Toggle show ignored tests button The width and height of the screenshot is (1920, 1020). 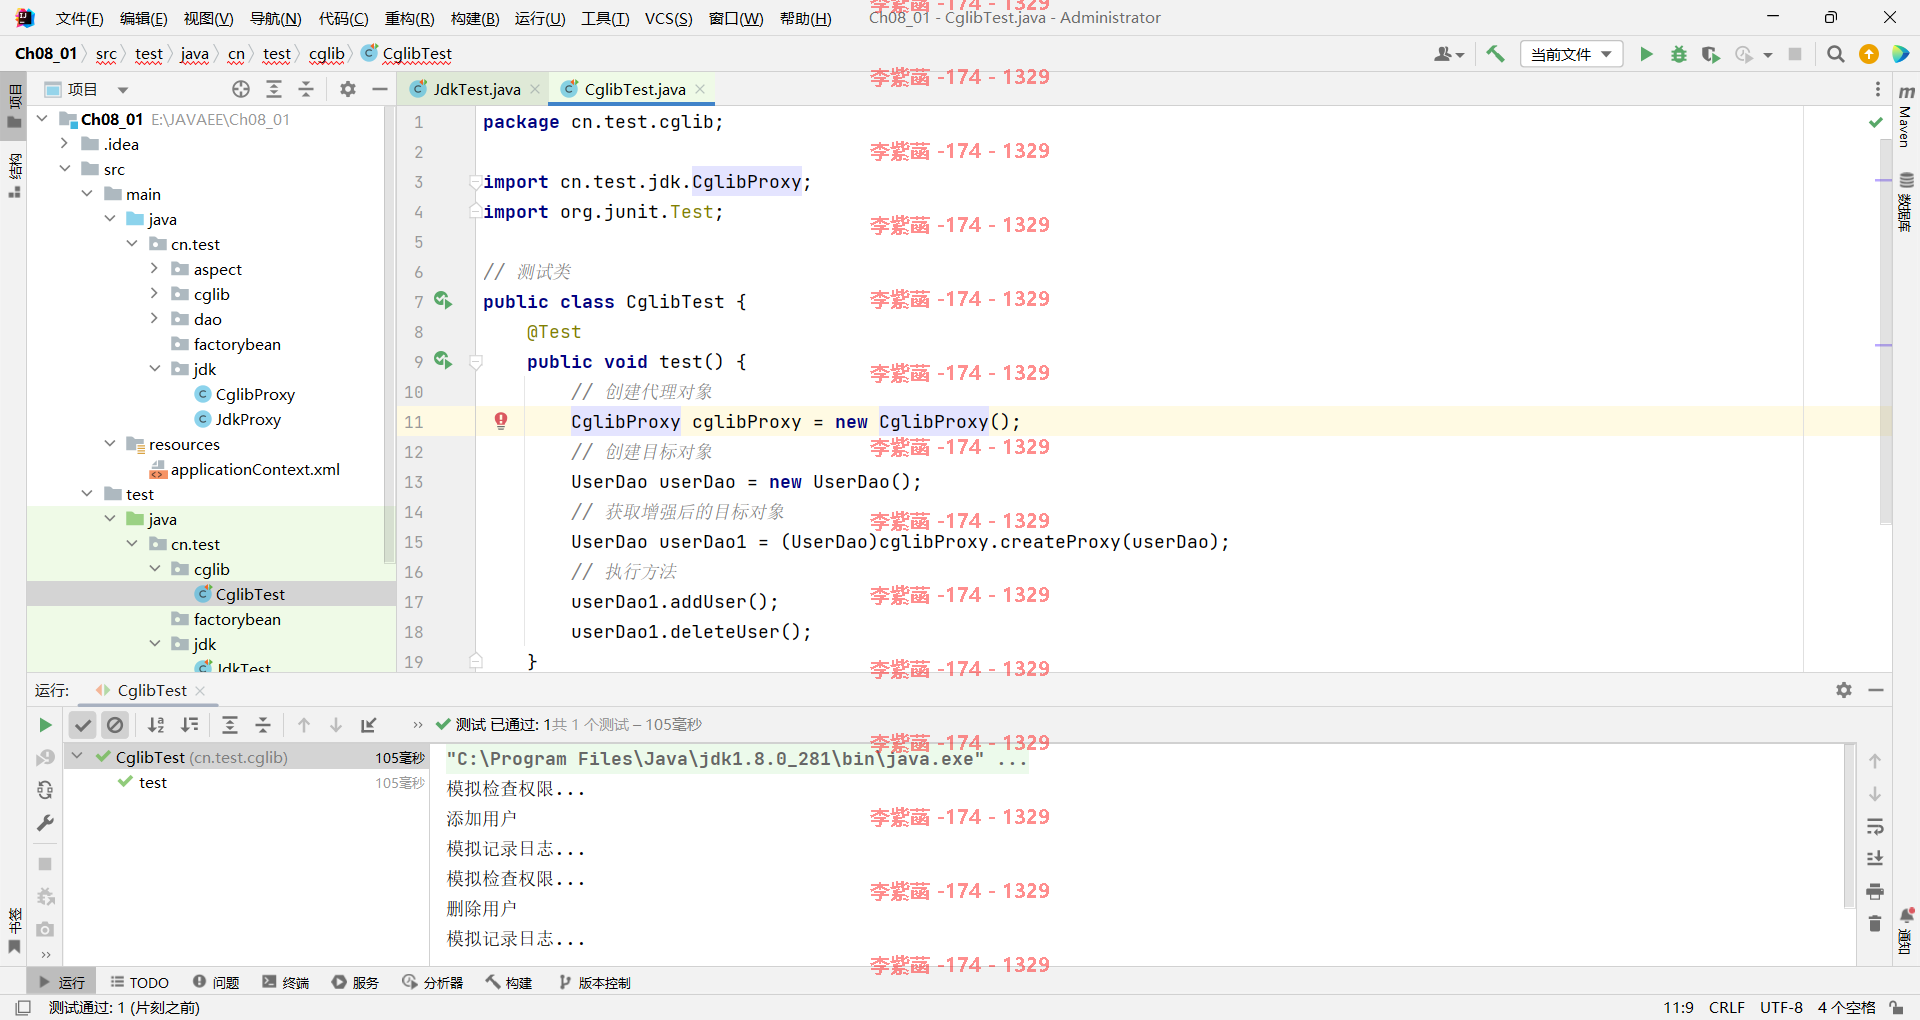point(115,725)
